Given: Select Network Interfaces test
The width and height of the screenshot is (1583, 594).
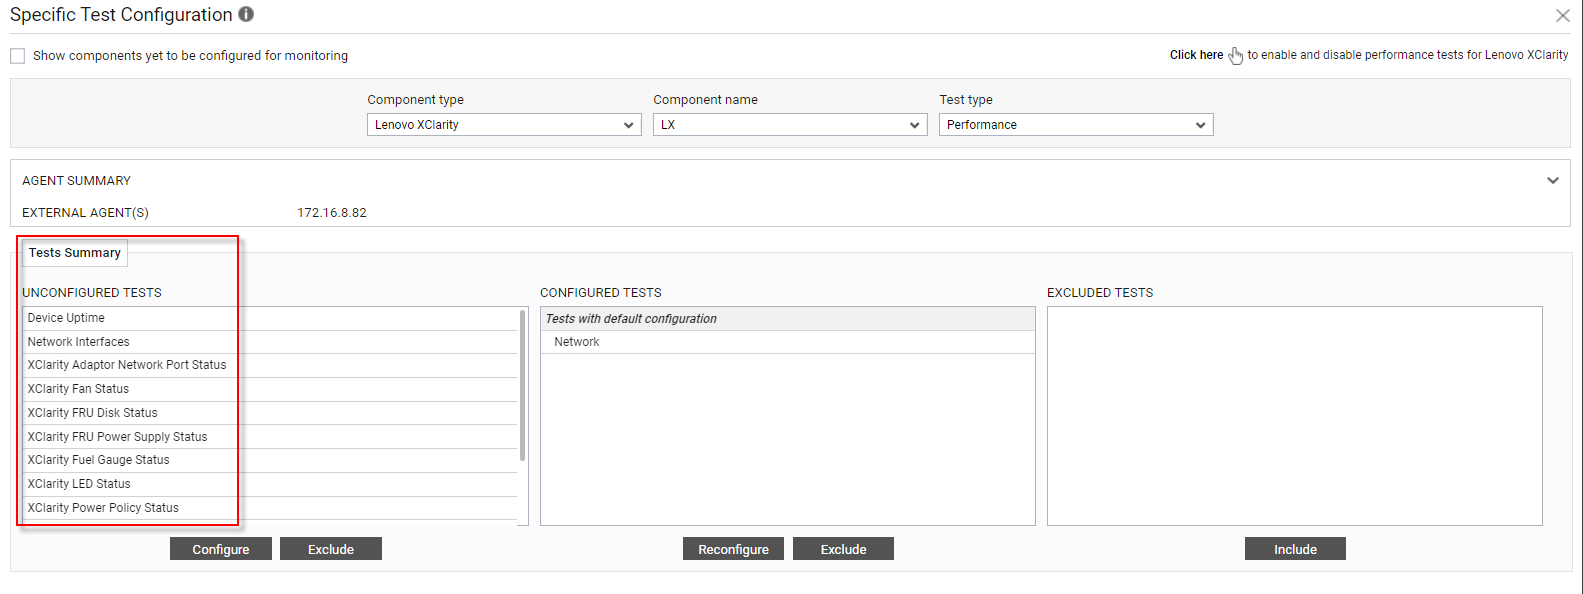Looking at the screenshot, I should pyautogui.click(x=270, y=342).
